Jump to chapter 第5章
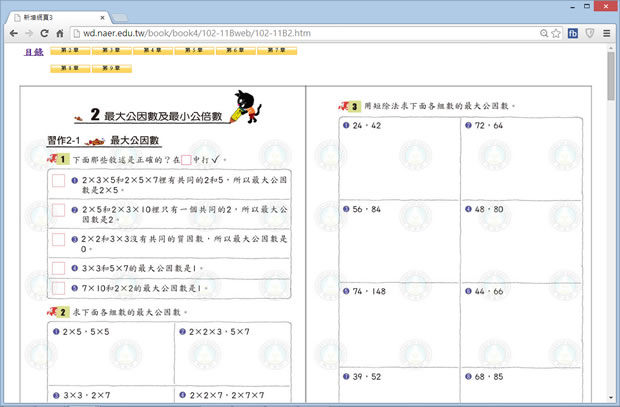Screen dimensions: 620x407 [194, 50]
